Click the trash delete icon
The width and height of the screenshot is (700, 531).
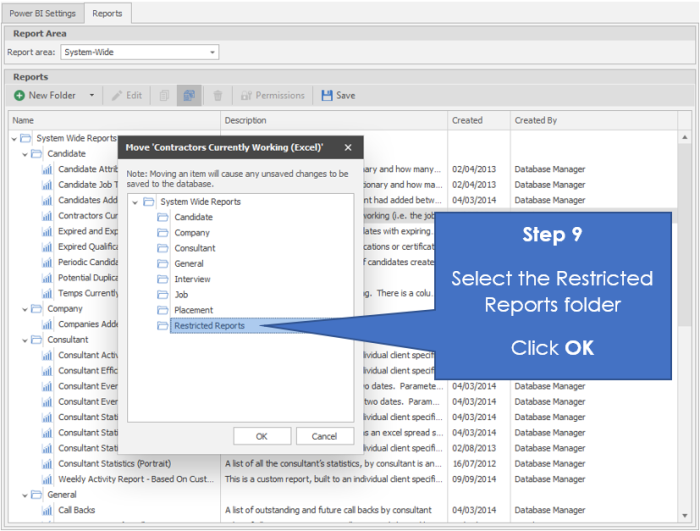[218, 96]
